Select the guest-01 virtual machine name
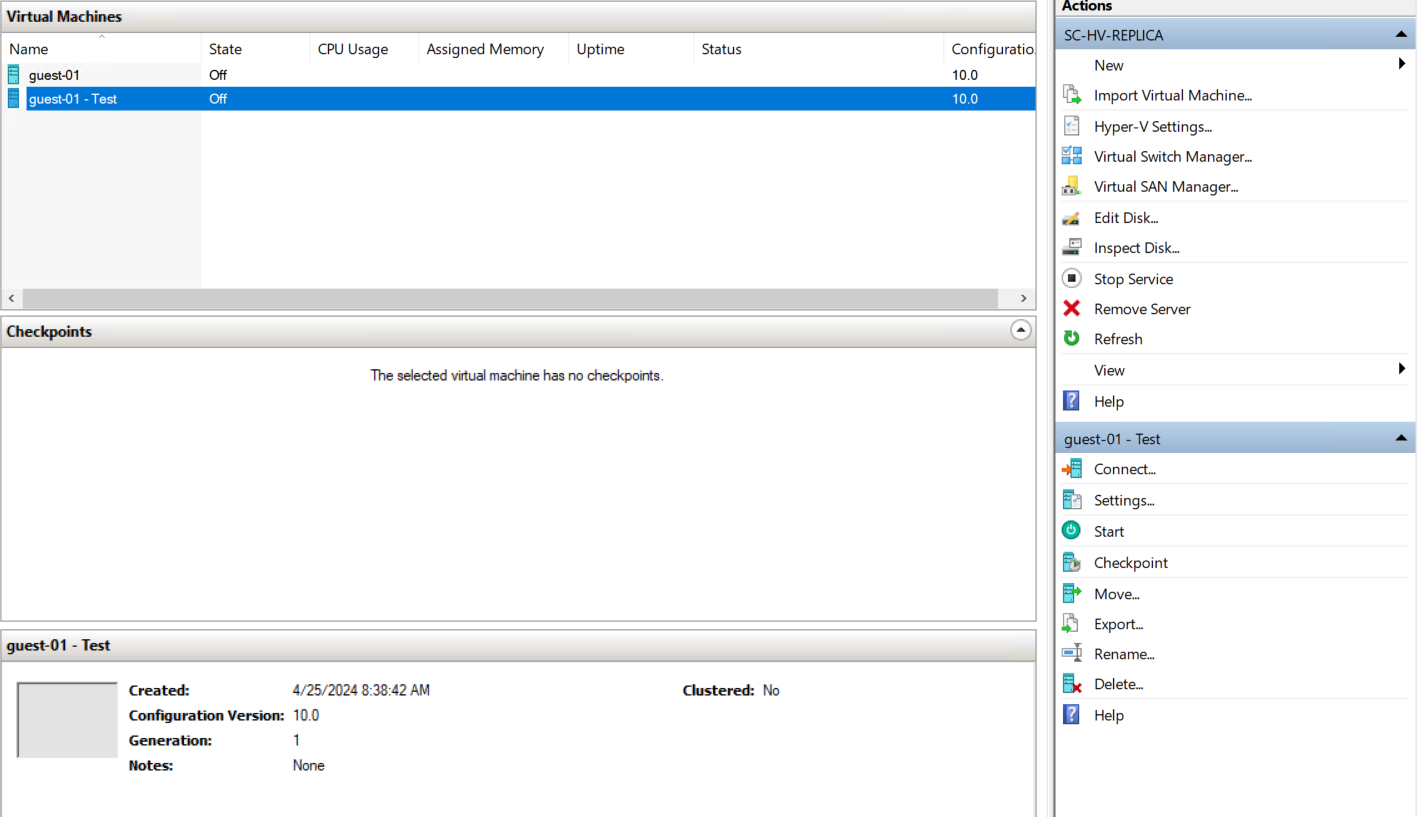Screen dimensions: 1417x817 click(54, 75)
